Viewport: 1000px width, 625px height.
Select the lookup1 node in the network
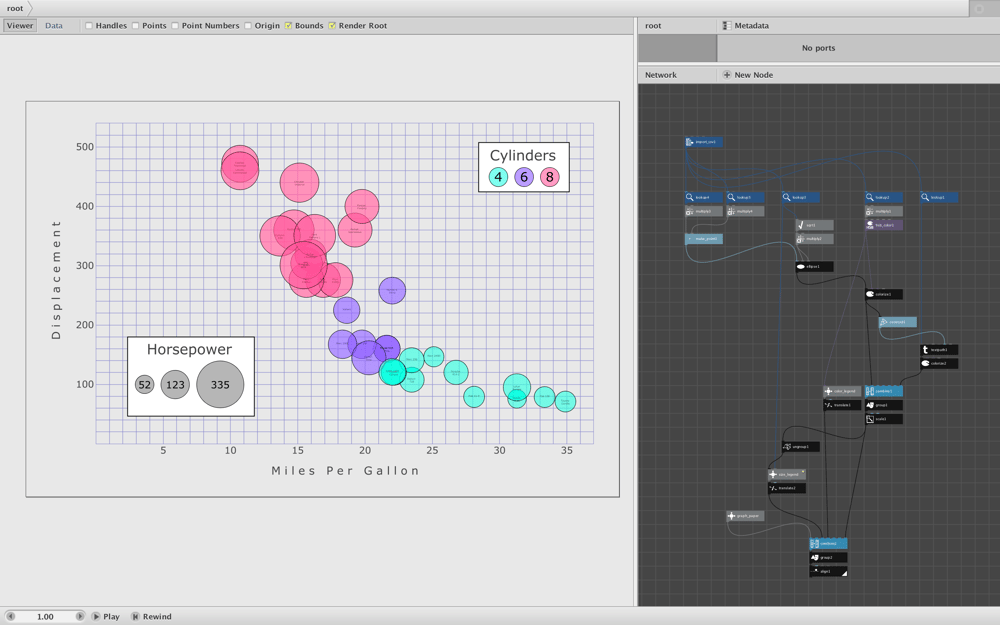(939, 198)
